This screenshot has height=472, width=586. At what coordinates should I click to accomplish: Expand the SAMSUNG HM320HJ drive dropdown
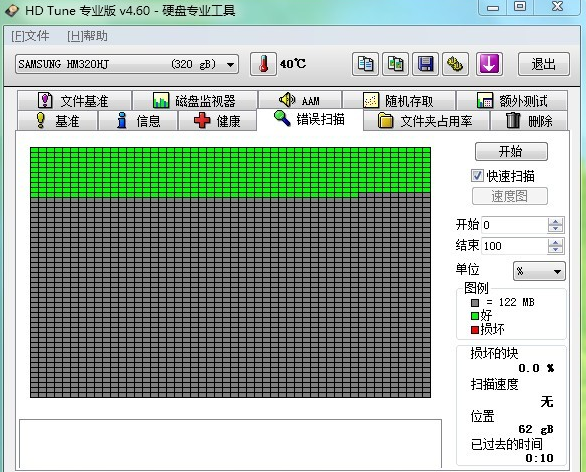click(230, 65)
